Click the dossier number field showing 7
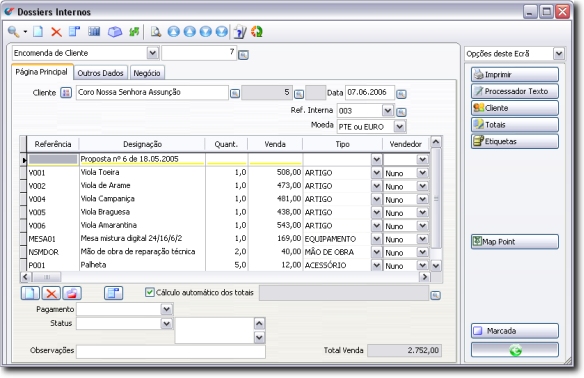 [199, 53]
